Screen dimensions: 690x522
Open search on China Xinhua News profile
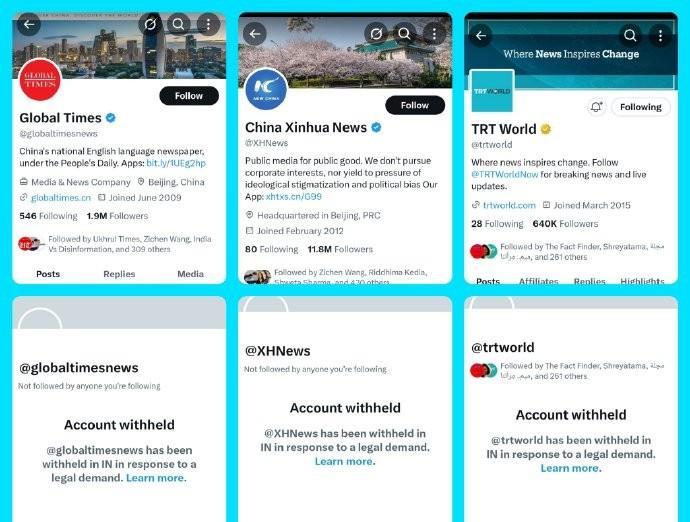click(404, 34)
